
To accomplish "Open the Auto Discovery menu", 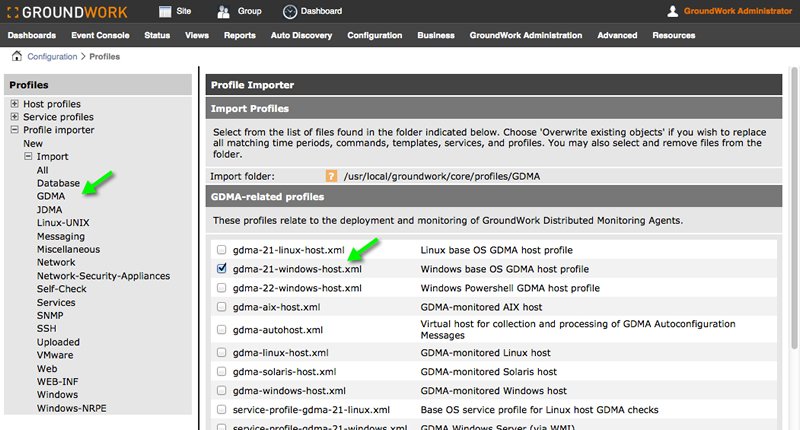I will coord(301,36).
